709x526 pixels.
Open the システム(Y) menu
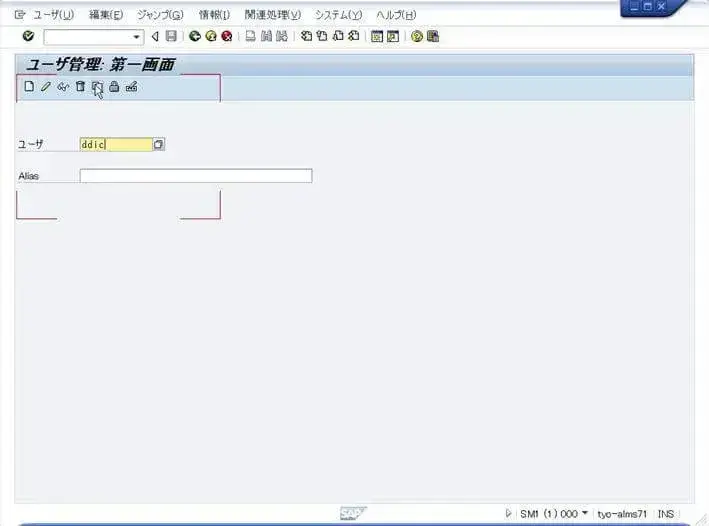[338, 15]
